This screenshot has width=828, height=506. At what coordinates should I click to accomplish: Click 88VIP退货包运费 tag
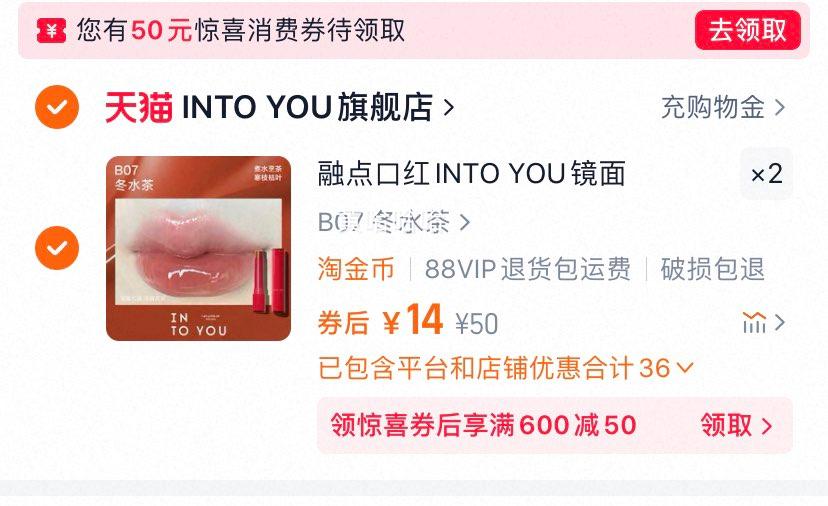pos(528,269)
